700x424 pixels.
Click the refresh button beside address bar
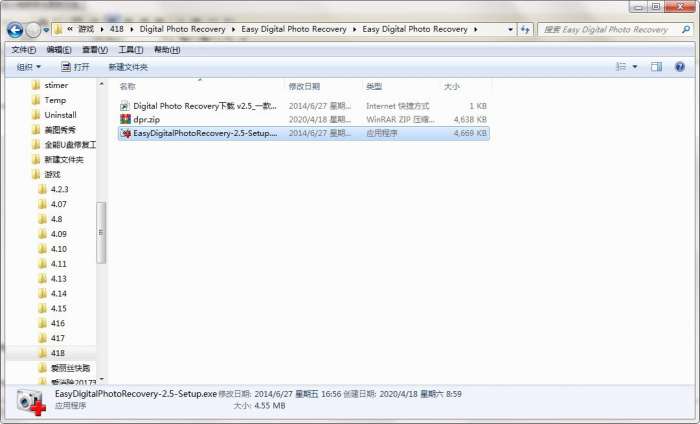pos(525,30)
